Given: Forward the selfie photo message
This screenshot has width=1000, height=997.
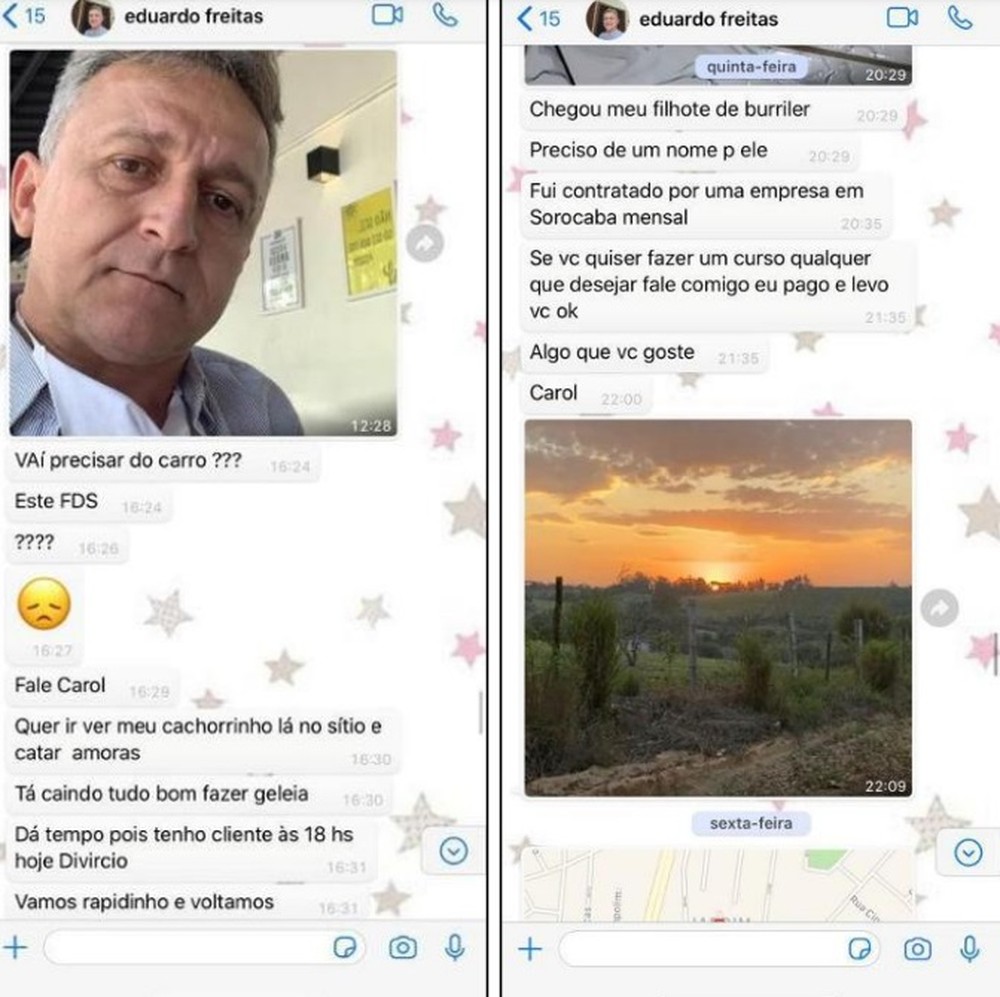Looking at the screenshot, I should tap(425, 243).
